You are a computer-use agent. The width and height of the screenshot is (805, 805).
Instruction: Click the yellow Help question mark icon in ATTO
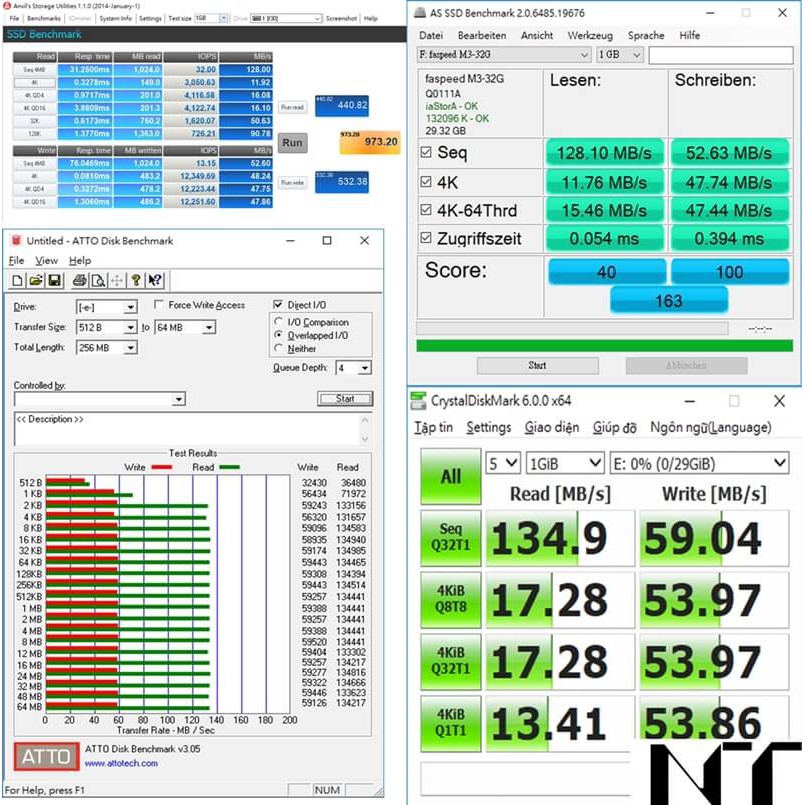137,280
